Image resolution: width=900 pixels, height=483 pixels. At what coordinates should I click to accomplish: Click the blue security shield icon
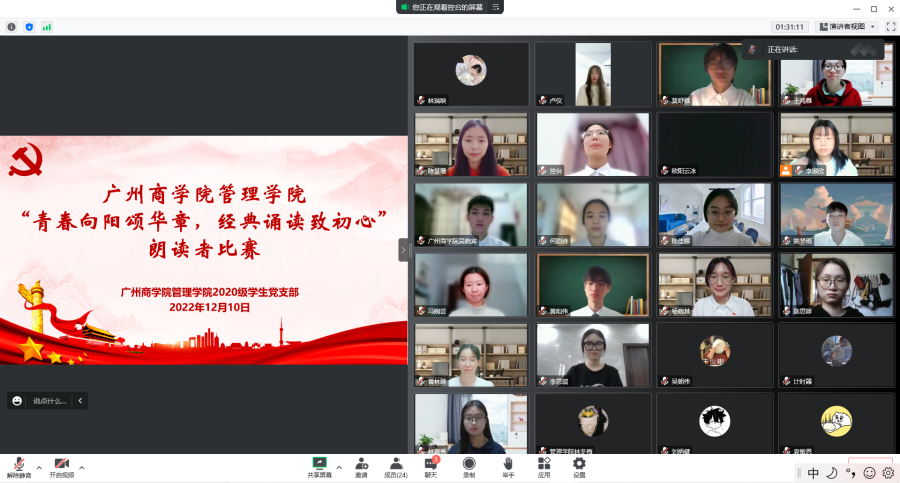pyautogui.click(x=29, y=27)
